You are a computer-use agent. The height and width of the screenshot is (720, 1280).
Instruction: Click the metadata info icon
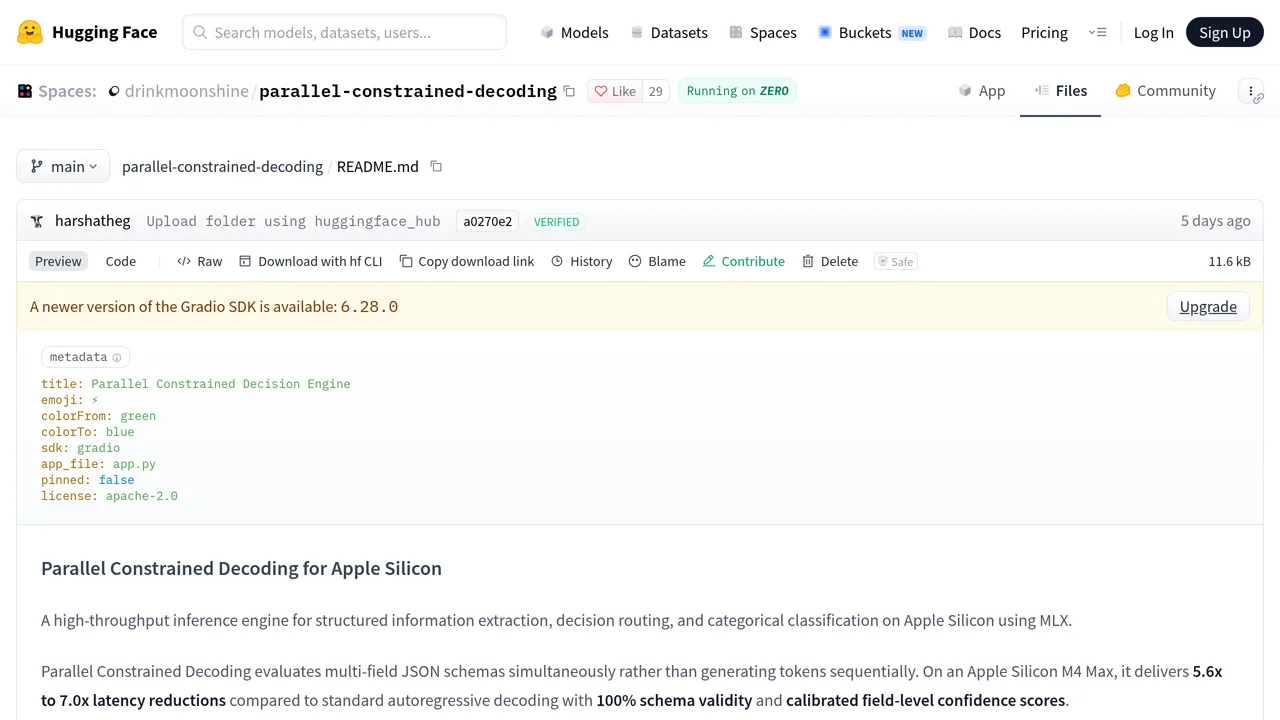[x=116, y=357]
